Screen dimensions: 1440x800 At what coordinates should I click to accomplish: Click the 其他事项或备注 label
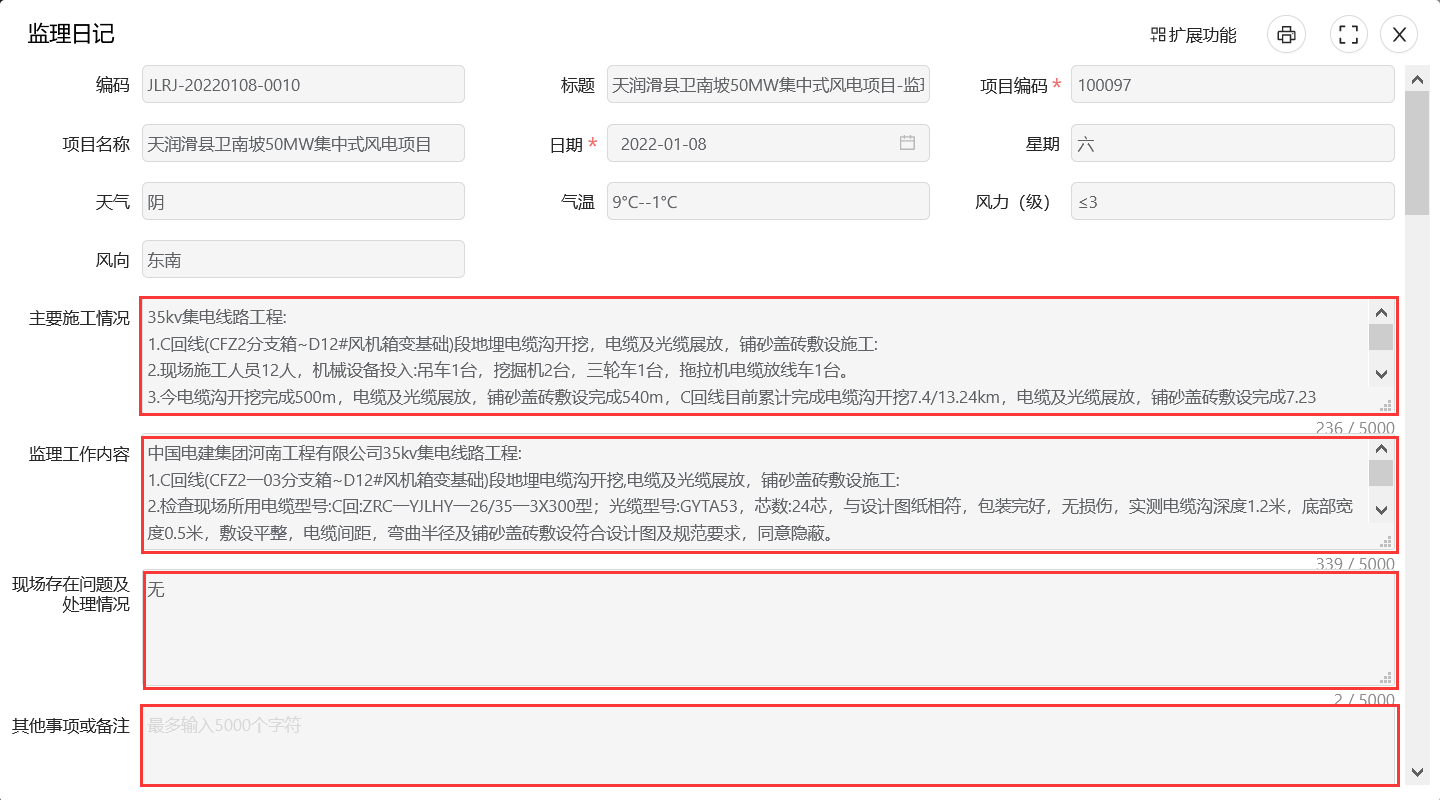[x=71, y=725]
